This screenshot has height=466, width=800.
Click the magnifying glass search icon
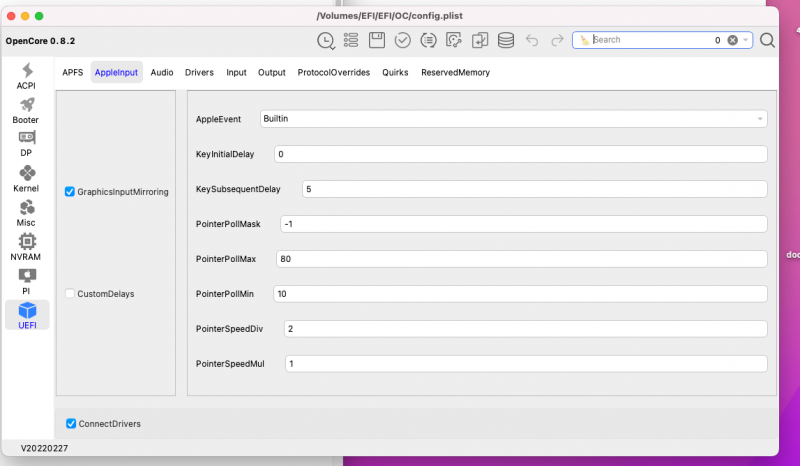point(767,40)
